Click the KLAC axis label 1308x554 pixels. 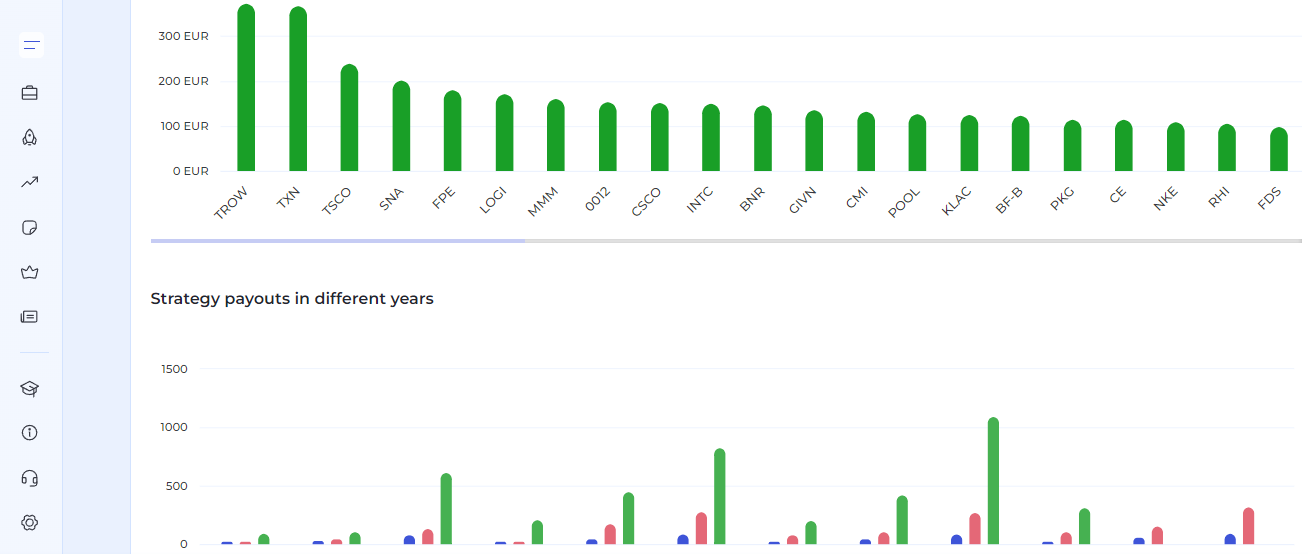(958, 201)
